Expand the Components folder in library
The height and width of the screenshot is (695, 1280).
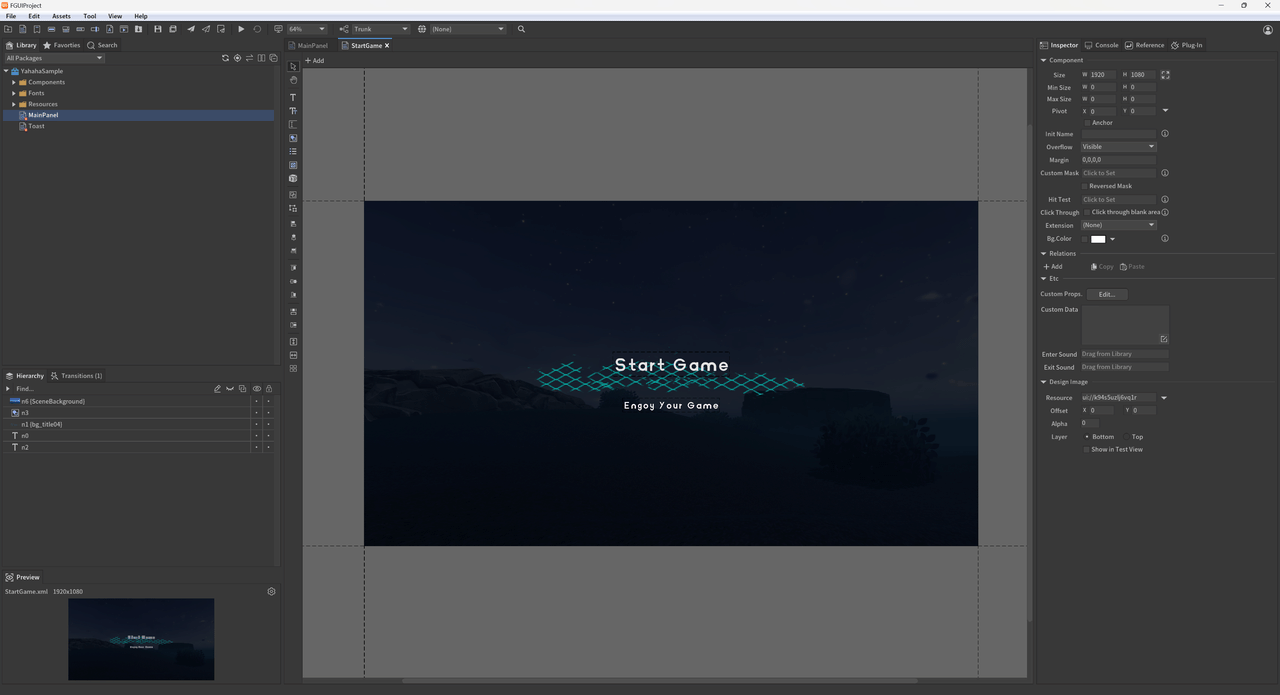click(x=14, y=82)
